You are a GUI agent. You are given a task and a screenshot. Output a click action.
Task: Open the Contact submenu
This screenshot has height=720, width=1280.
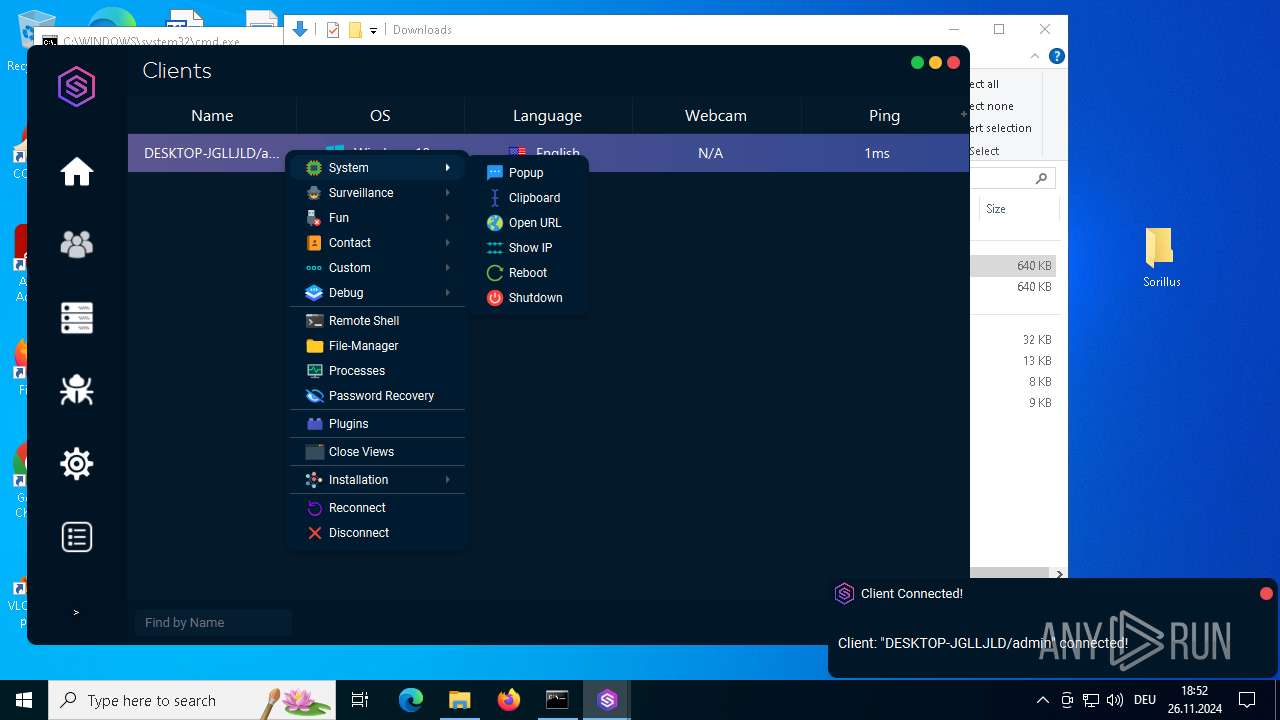[x=378, y=243]
